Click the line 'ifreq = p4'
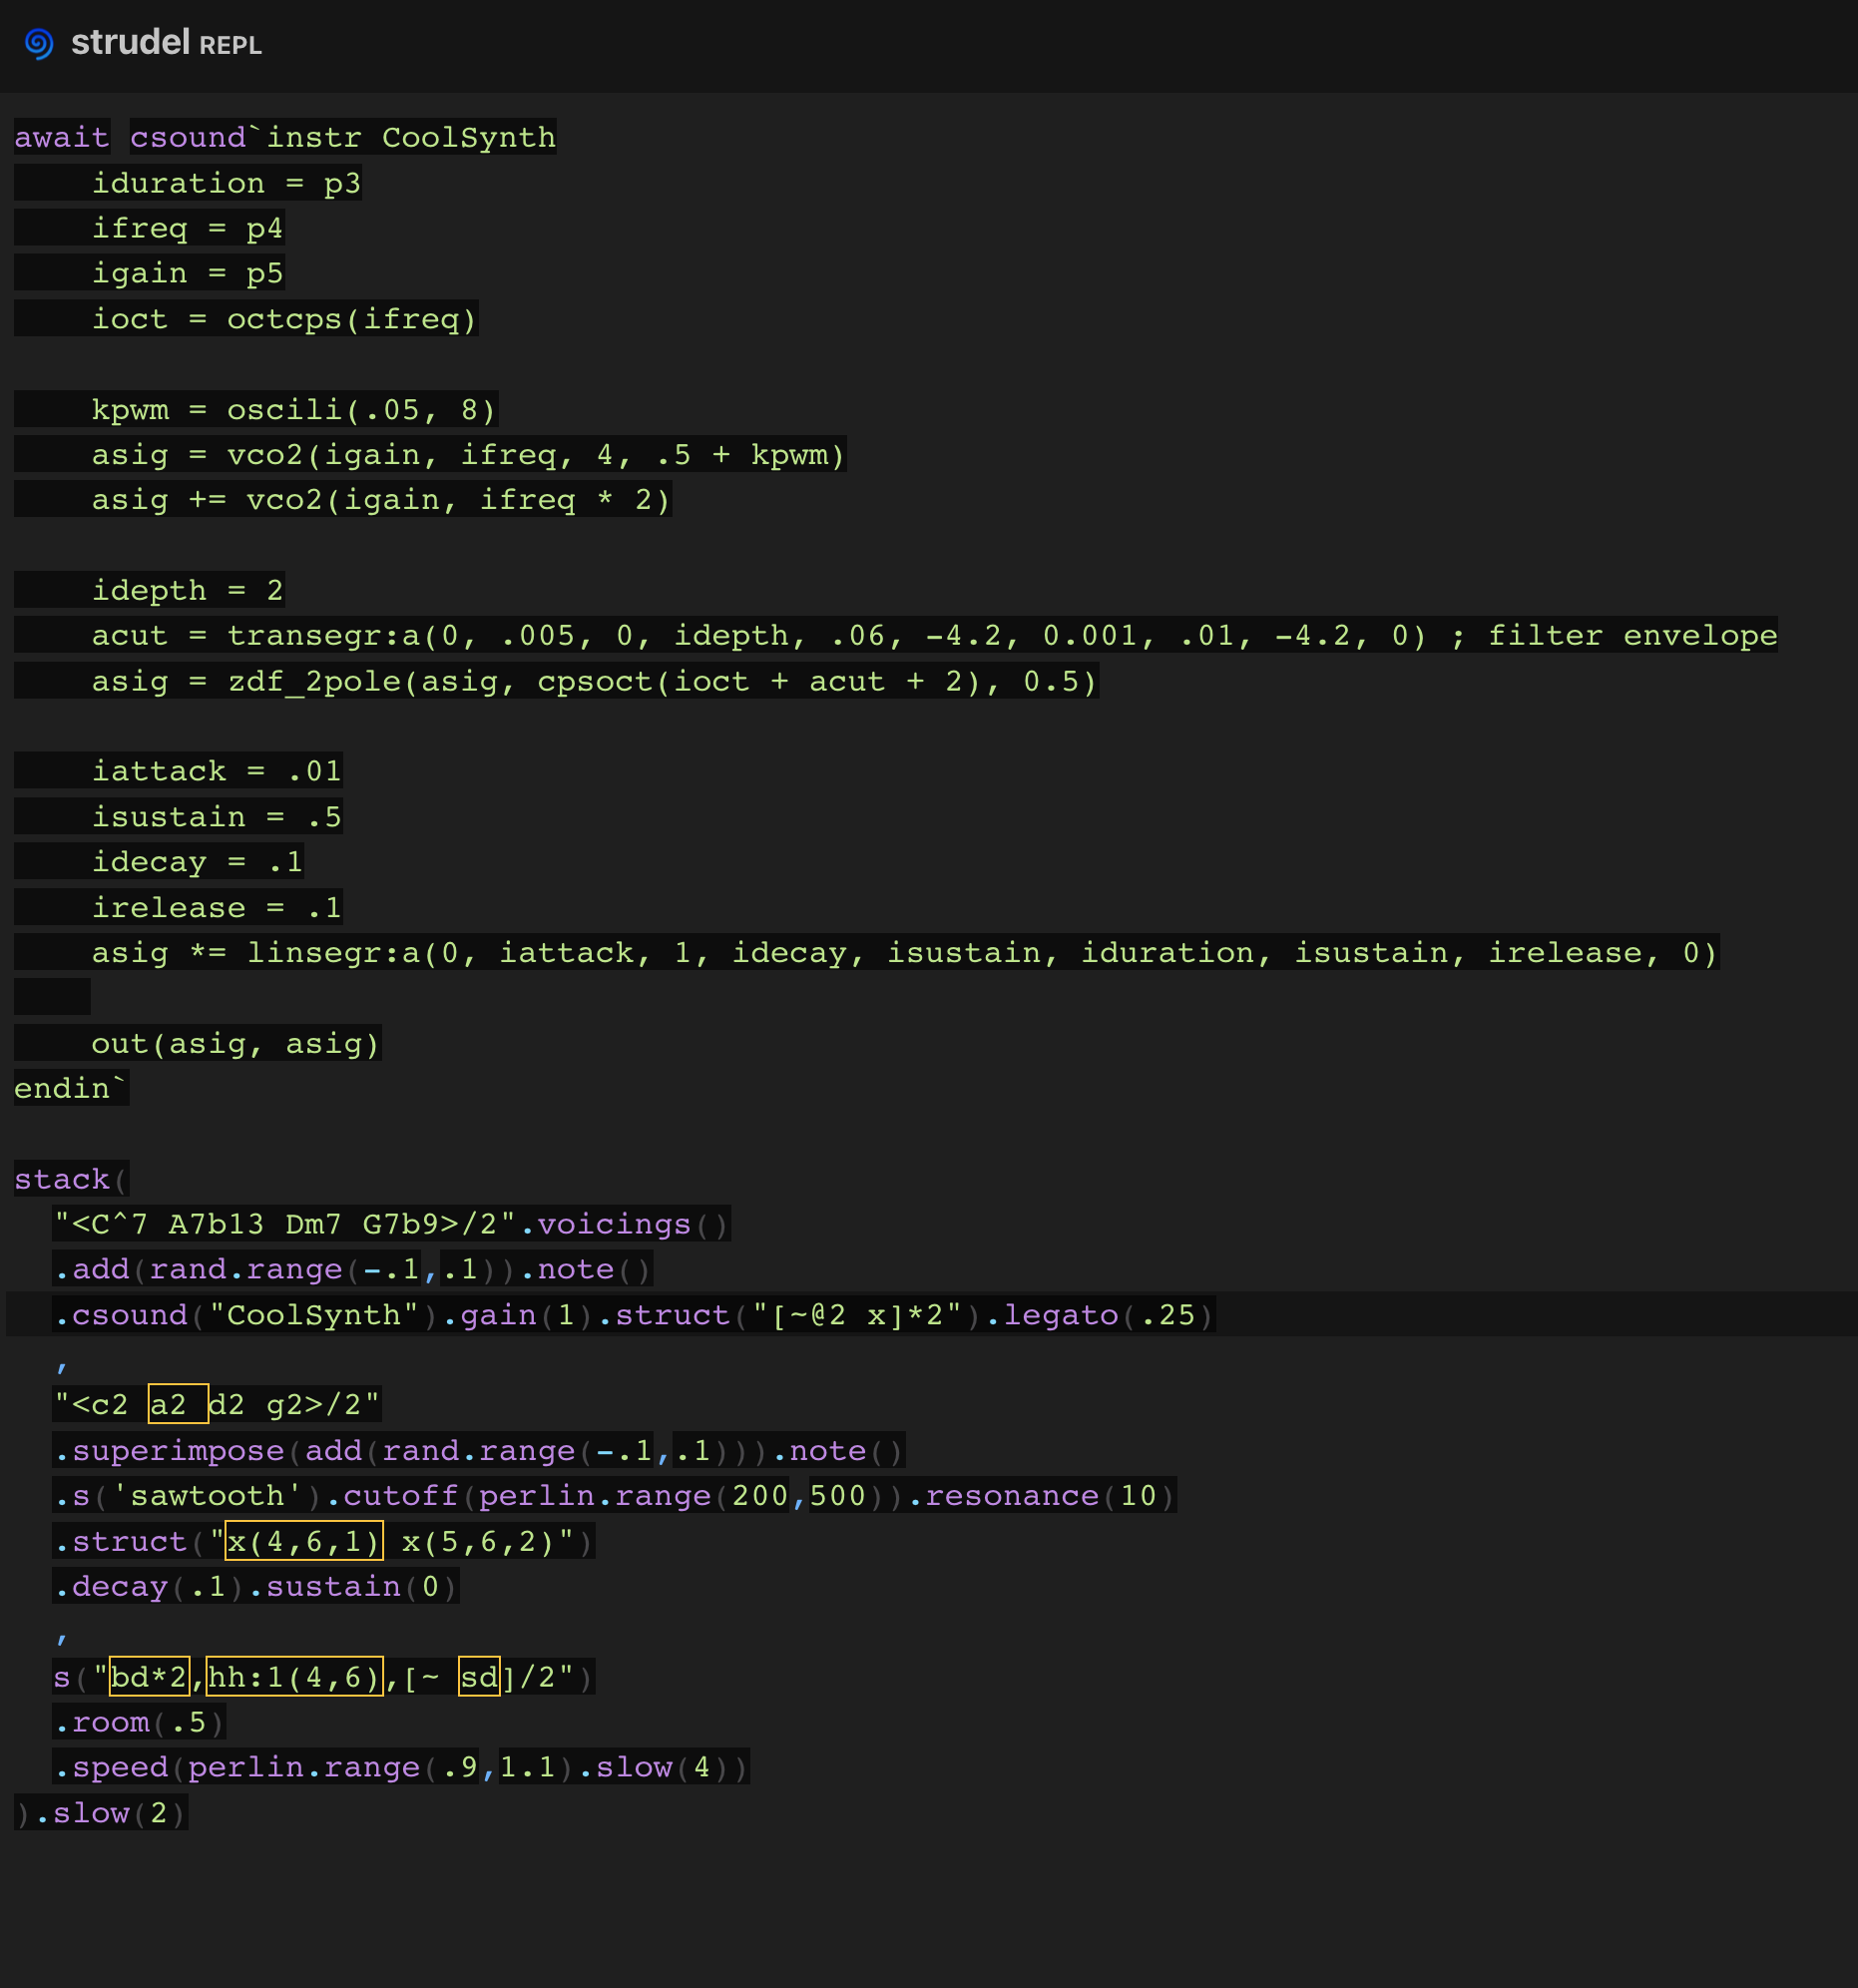1858x1988 pixels. tap(188, 228)
